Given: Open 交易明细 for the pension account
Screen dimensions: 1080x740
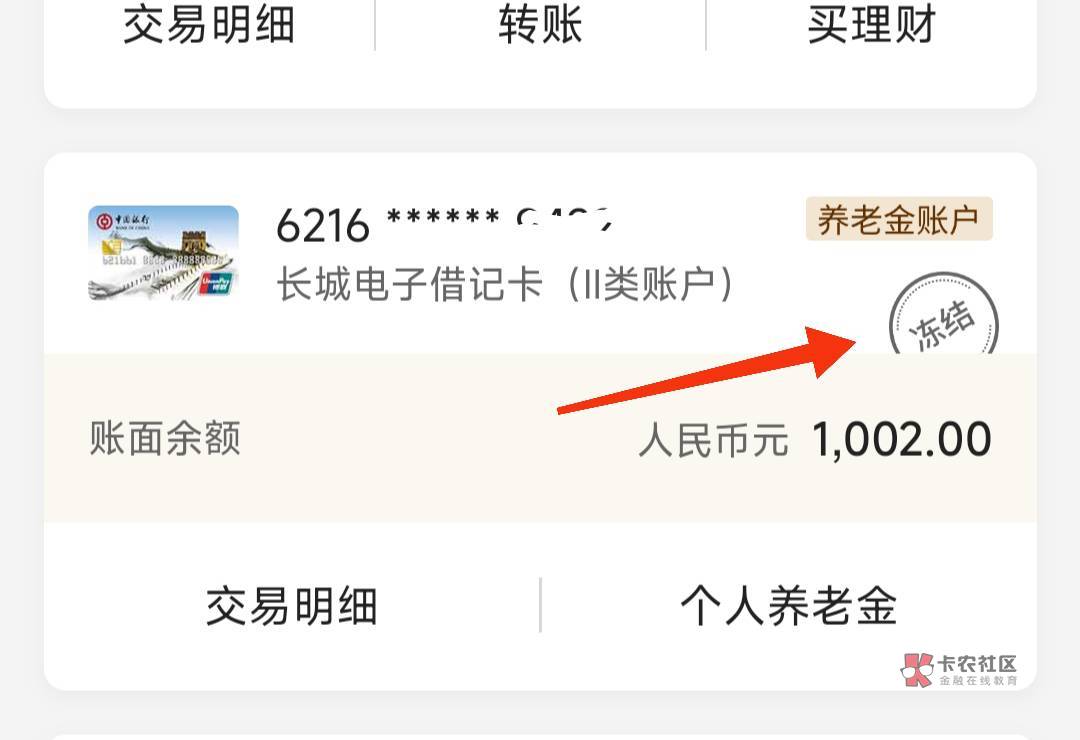Looking at the screenshot, I should (x=292, y=606).
